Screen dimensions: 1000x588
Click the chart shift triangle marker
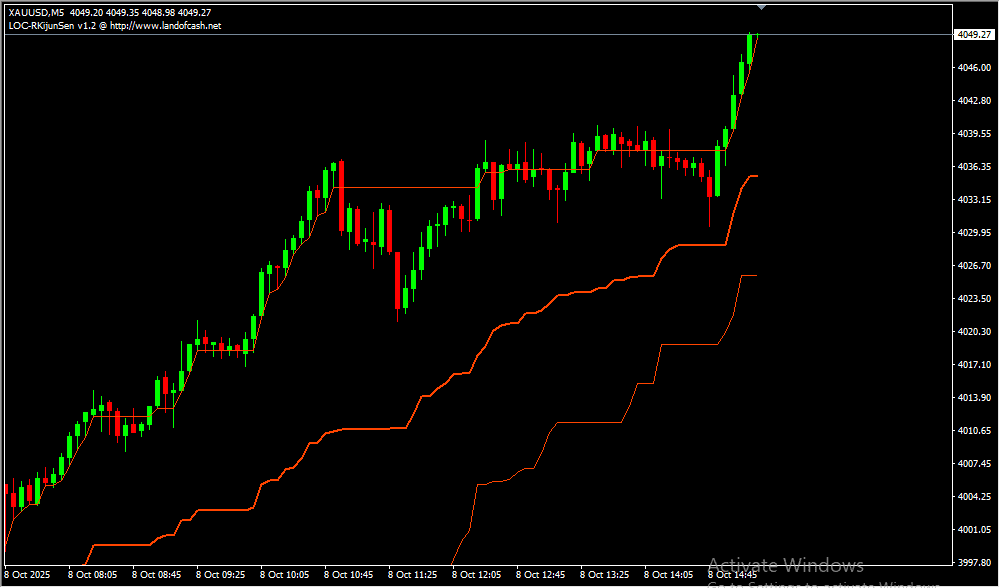tap(763, 7)
